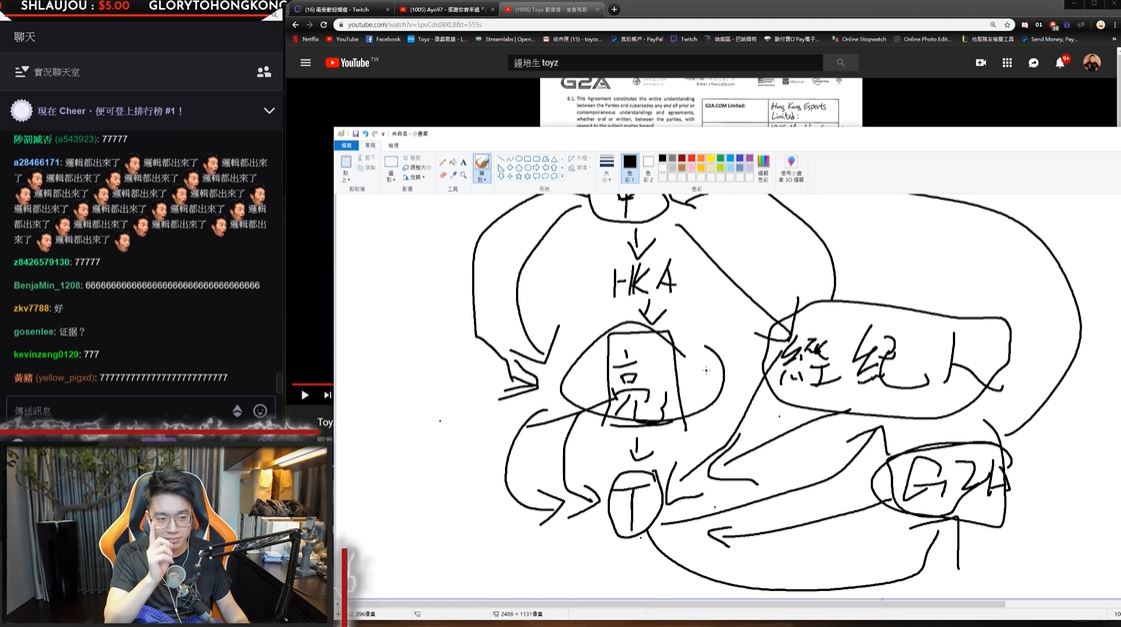Open the chat emoji picker
The image size is (1121, 627).
[x=260, y=410]
